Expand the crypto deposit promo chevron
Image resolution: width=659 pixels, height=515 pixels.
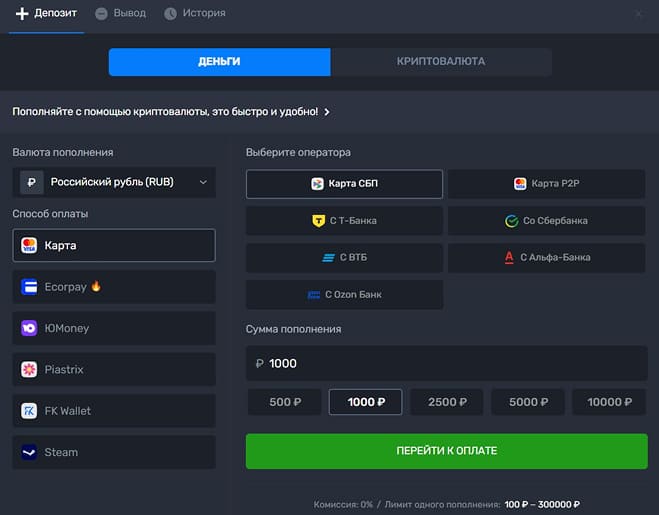(327, 112)
